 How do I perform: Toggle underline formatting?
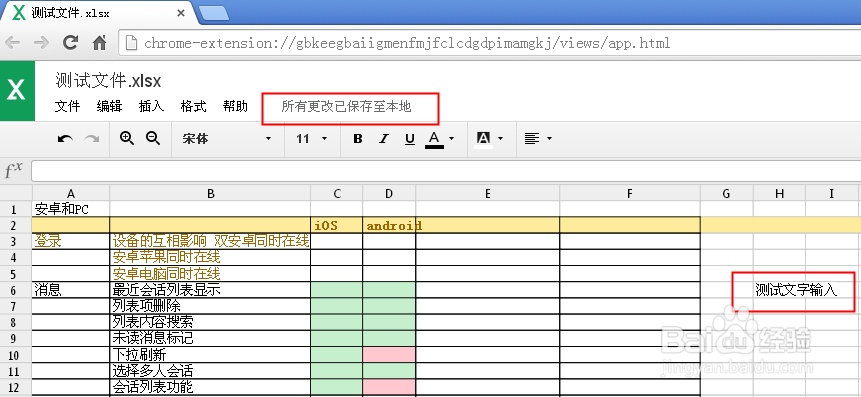point(410,139)
